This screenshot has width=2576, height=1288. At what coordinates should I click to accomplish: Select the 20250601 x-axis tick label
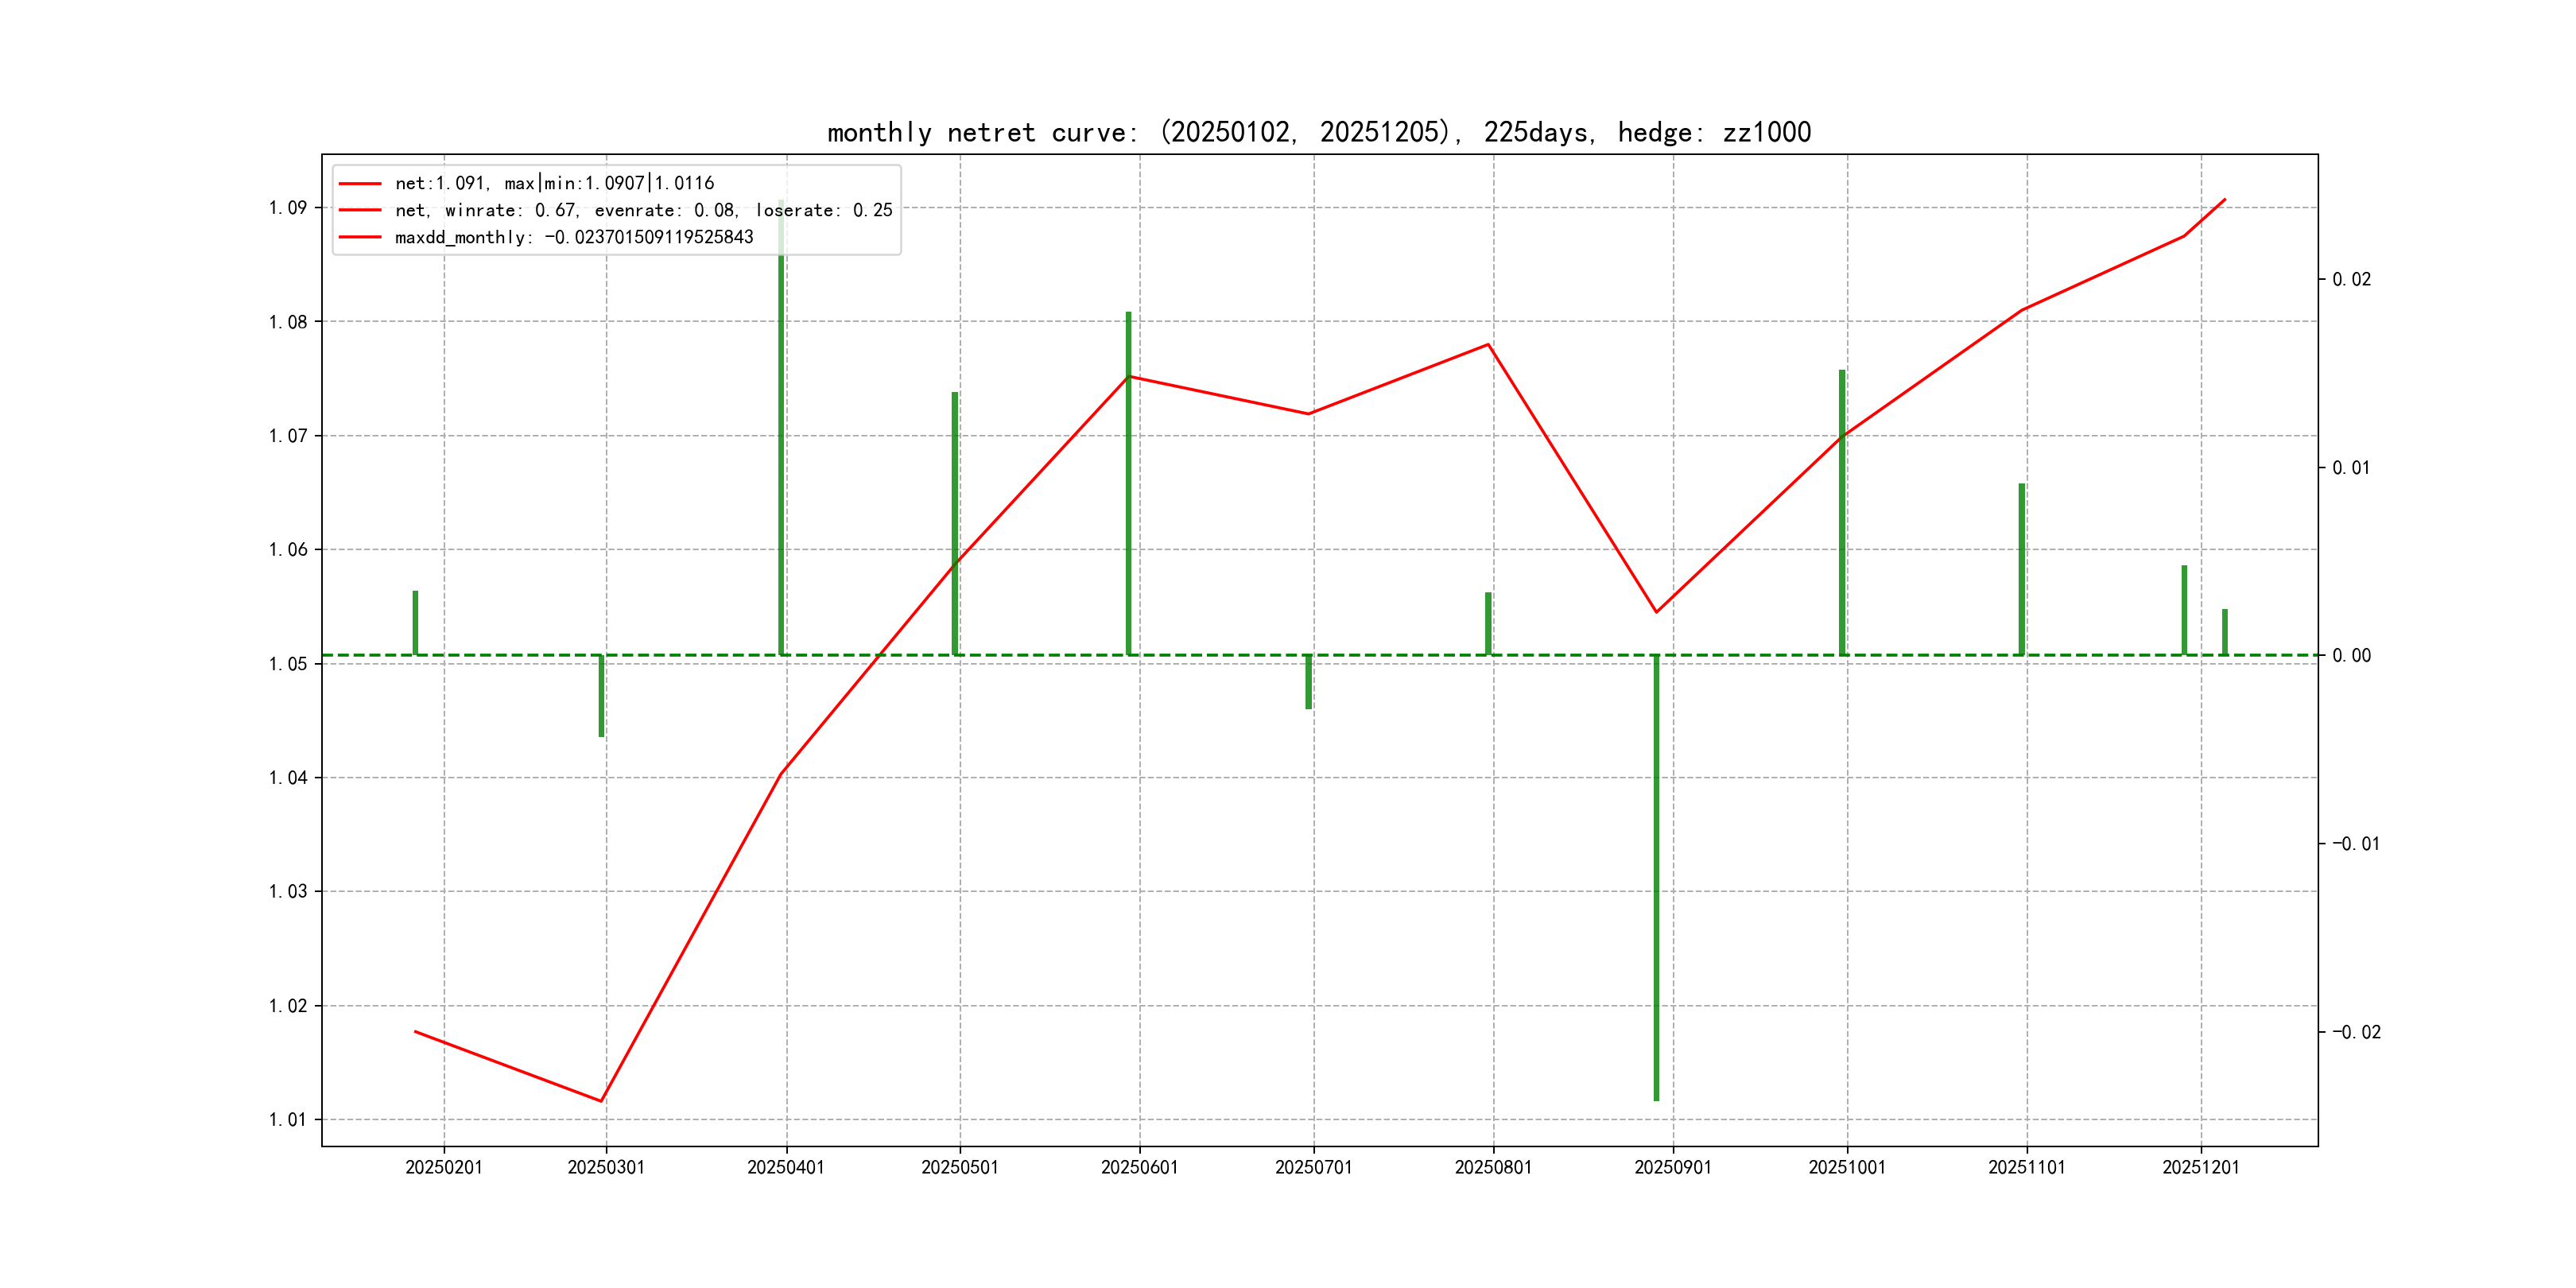tap(1139, 1167)
